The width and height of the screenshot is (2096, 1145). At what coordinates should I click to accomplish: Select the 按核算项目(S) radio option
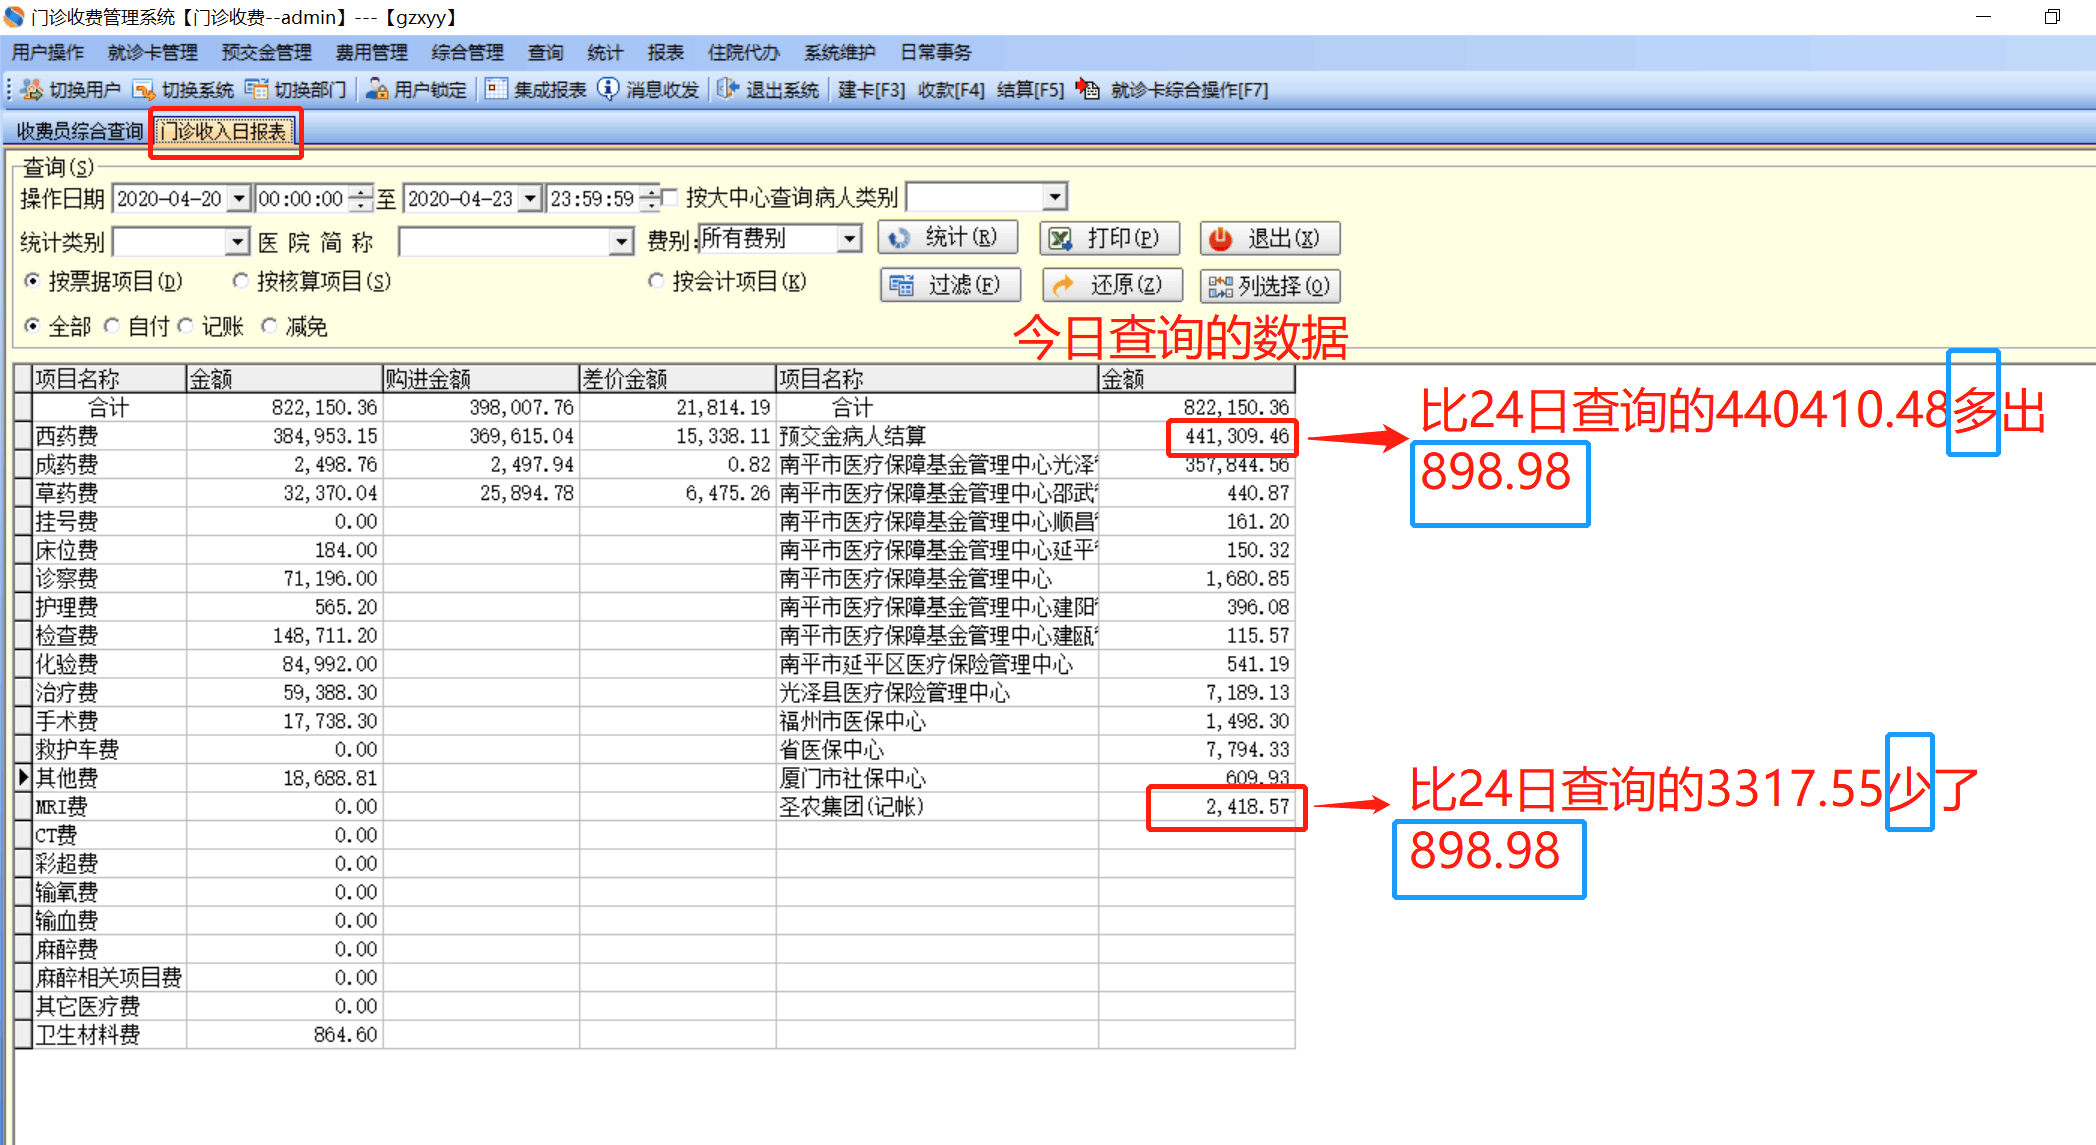pos(240,282)
